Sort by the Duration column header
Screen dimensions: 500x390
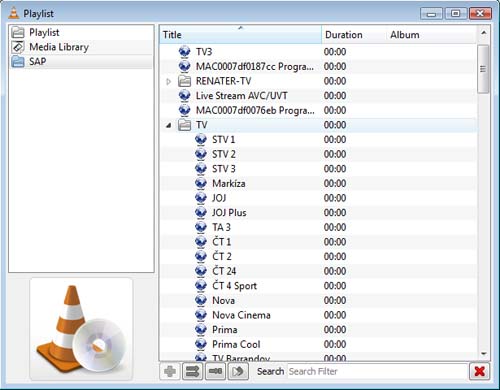pyautogui.click(x=354, y=35)
